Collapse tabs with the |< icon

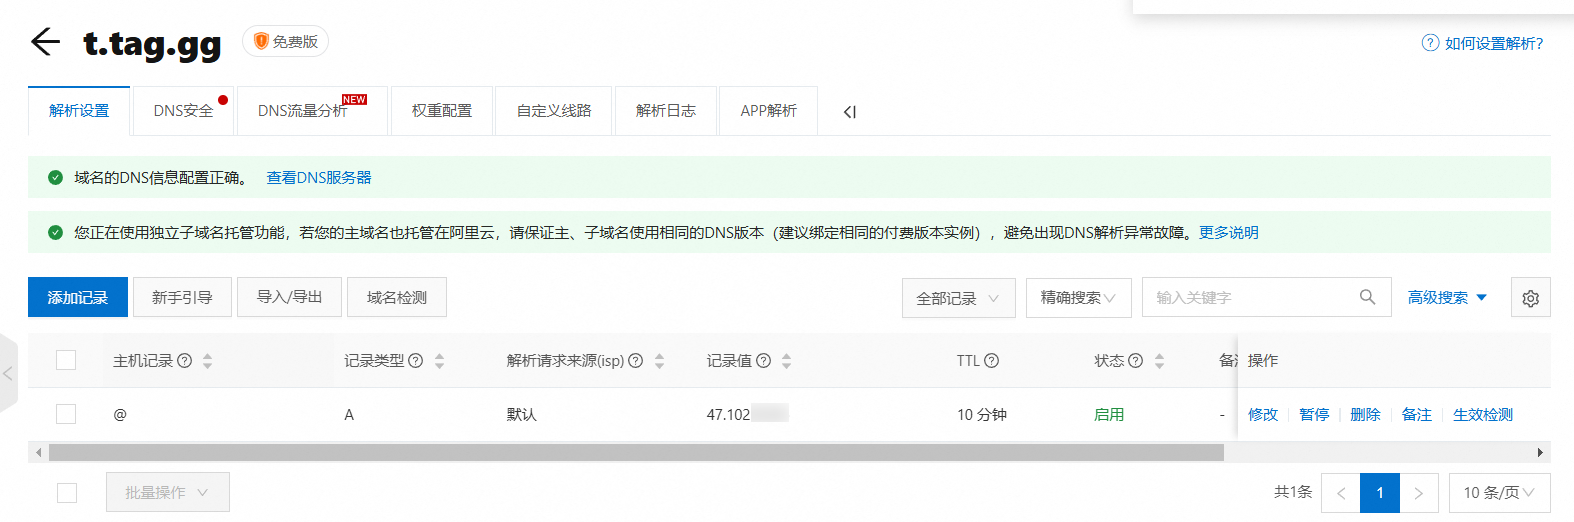(849, 112)
